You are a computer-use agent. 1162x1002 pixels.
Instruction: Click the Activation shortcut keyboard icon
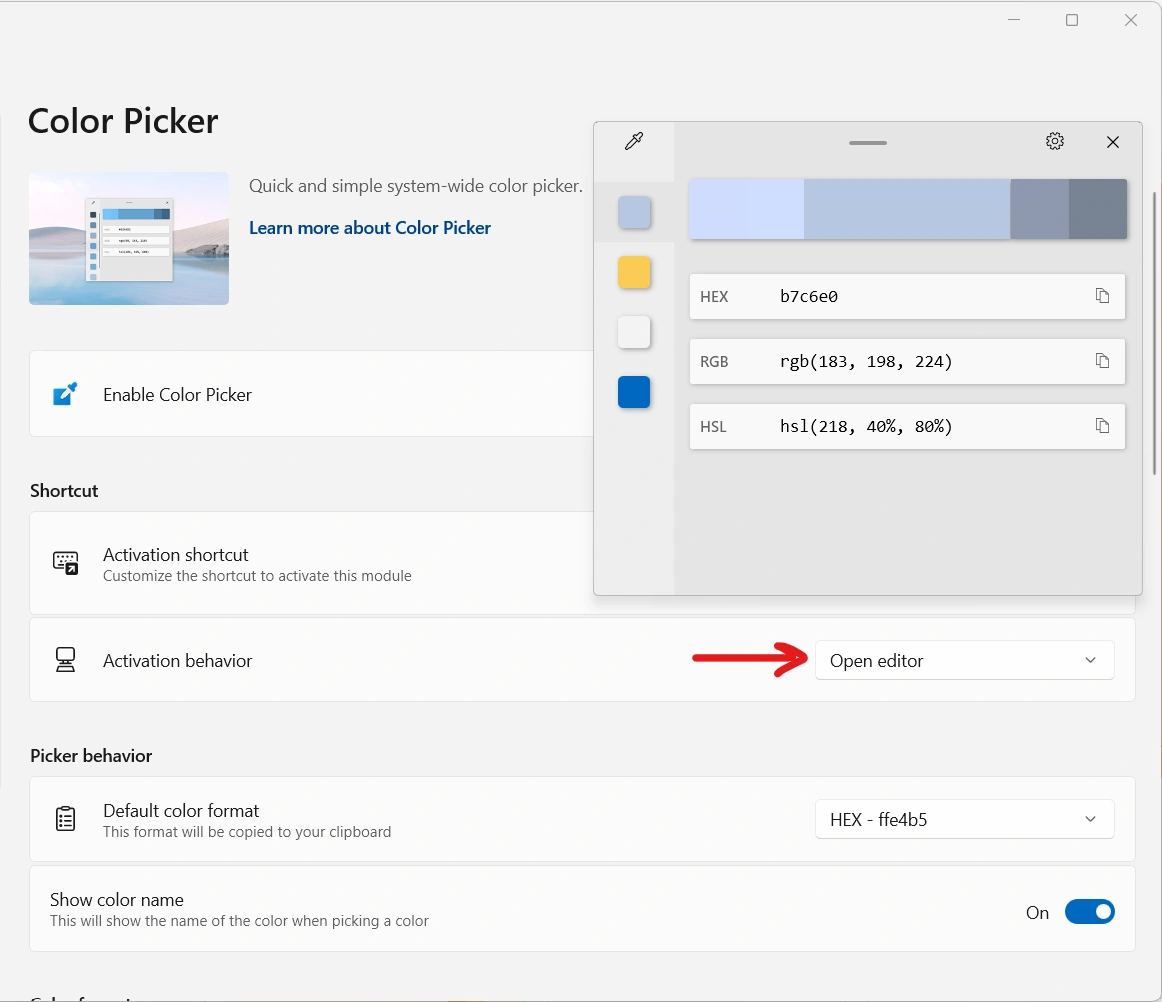pyautogui.click(x=65, y=563)
